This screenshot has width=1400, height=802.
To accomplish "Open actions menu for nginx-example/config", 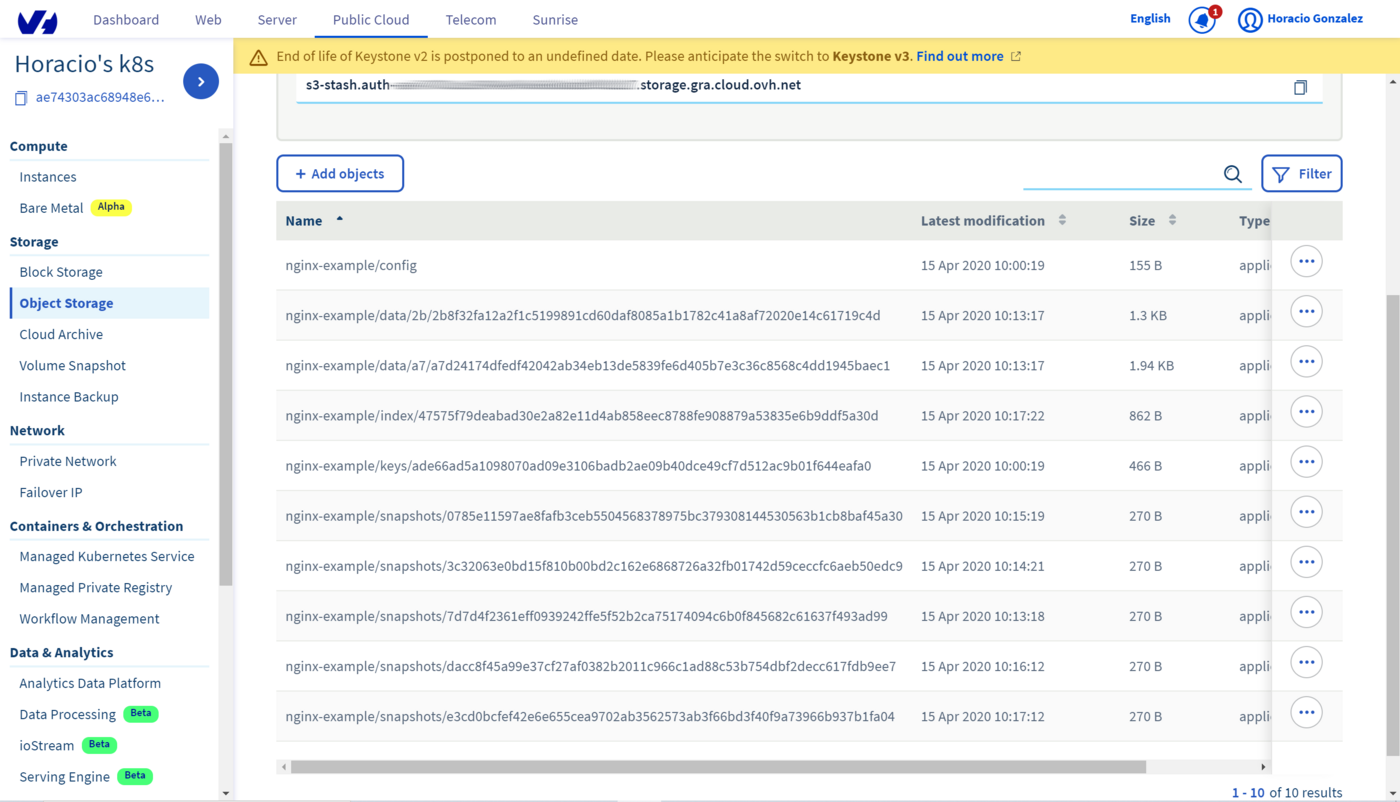I will click(x=1306, y=261).
